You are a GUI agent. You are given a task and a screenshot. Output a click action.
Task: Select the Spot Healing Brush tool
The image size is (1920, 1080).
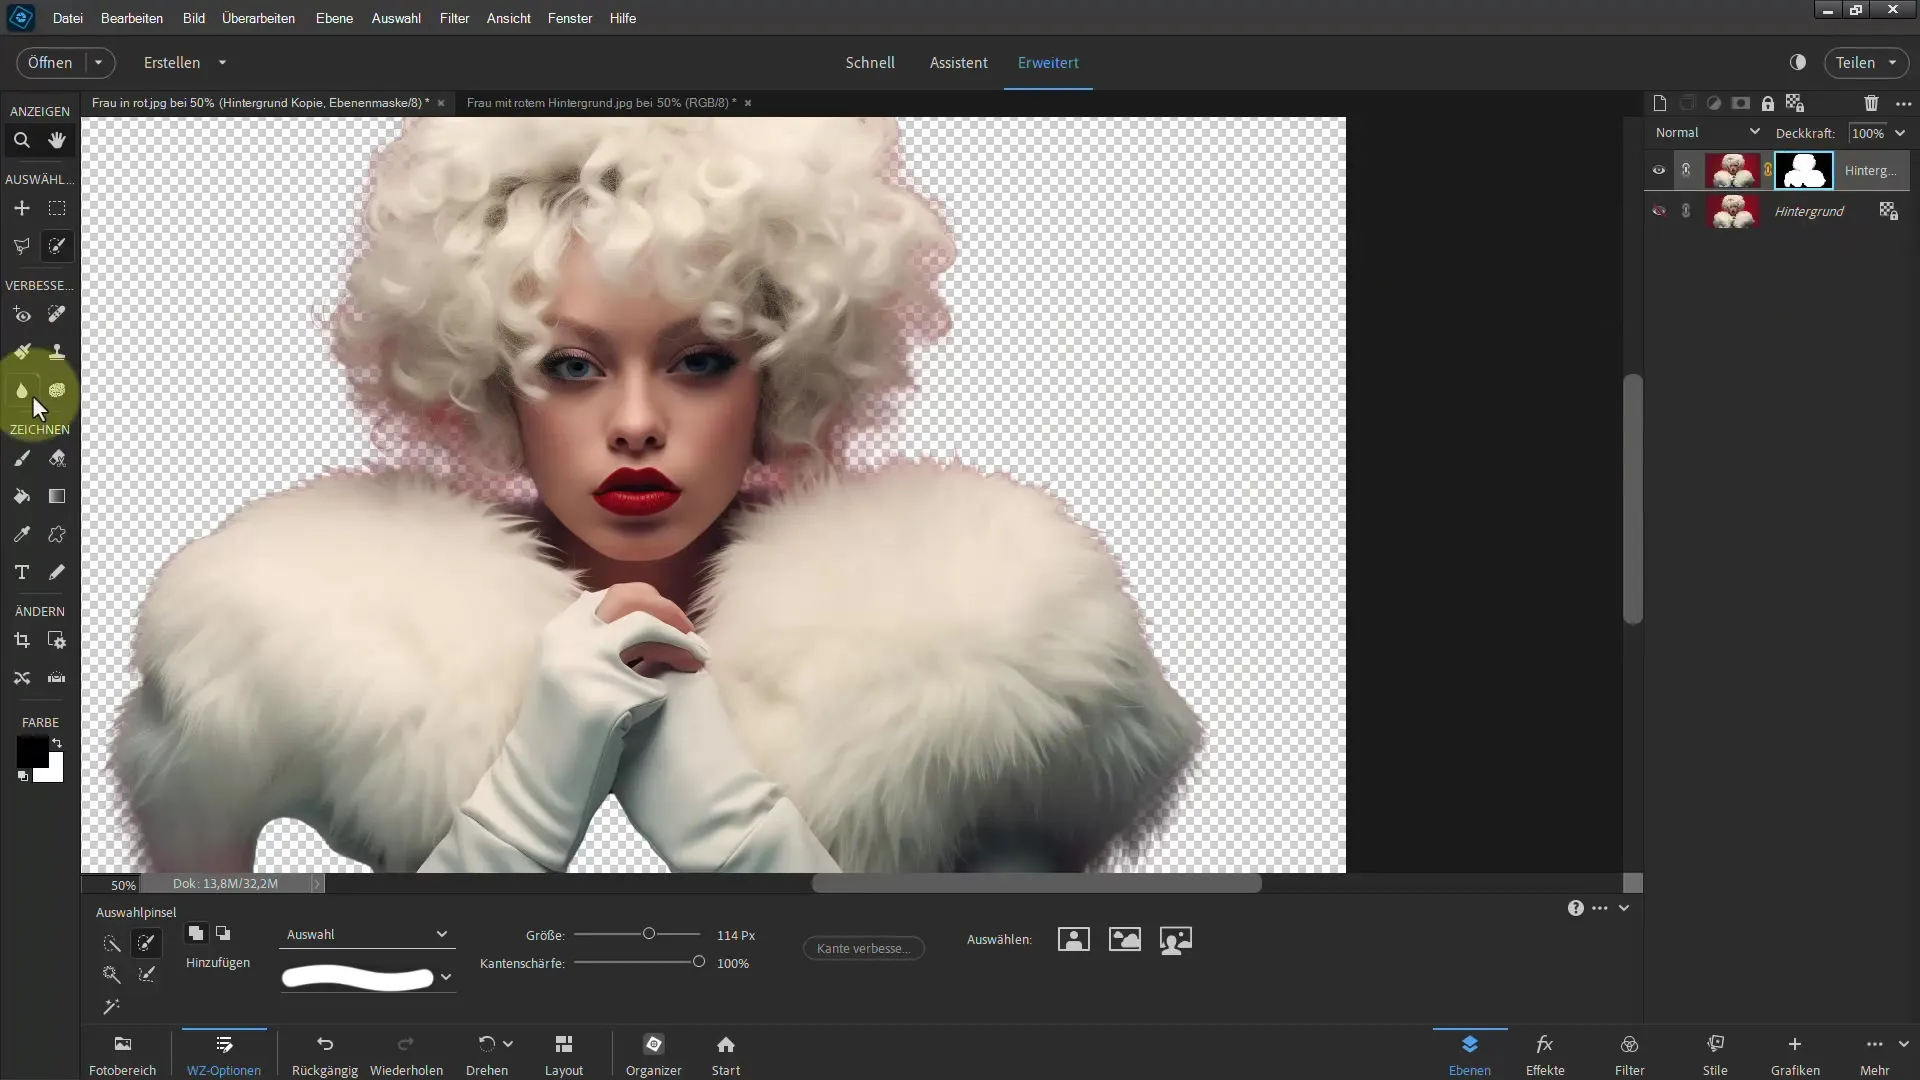point(57,315)
